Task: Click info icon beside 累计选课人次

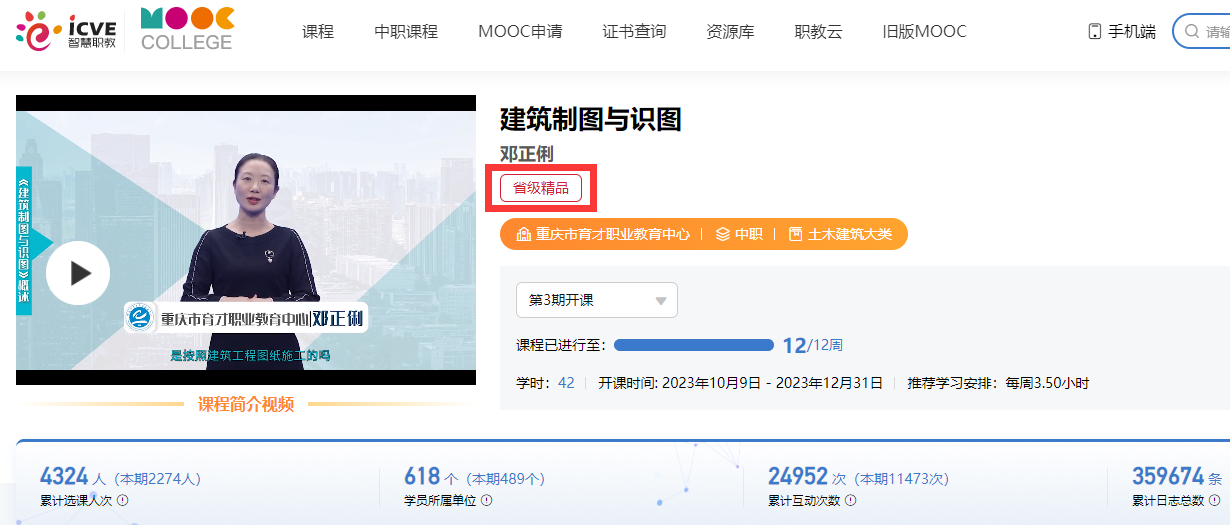Action: coord(123,500)
